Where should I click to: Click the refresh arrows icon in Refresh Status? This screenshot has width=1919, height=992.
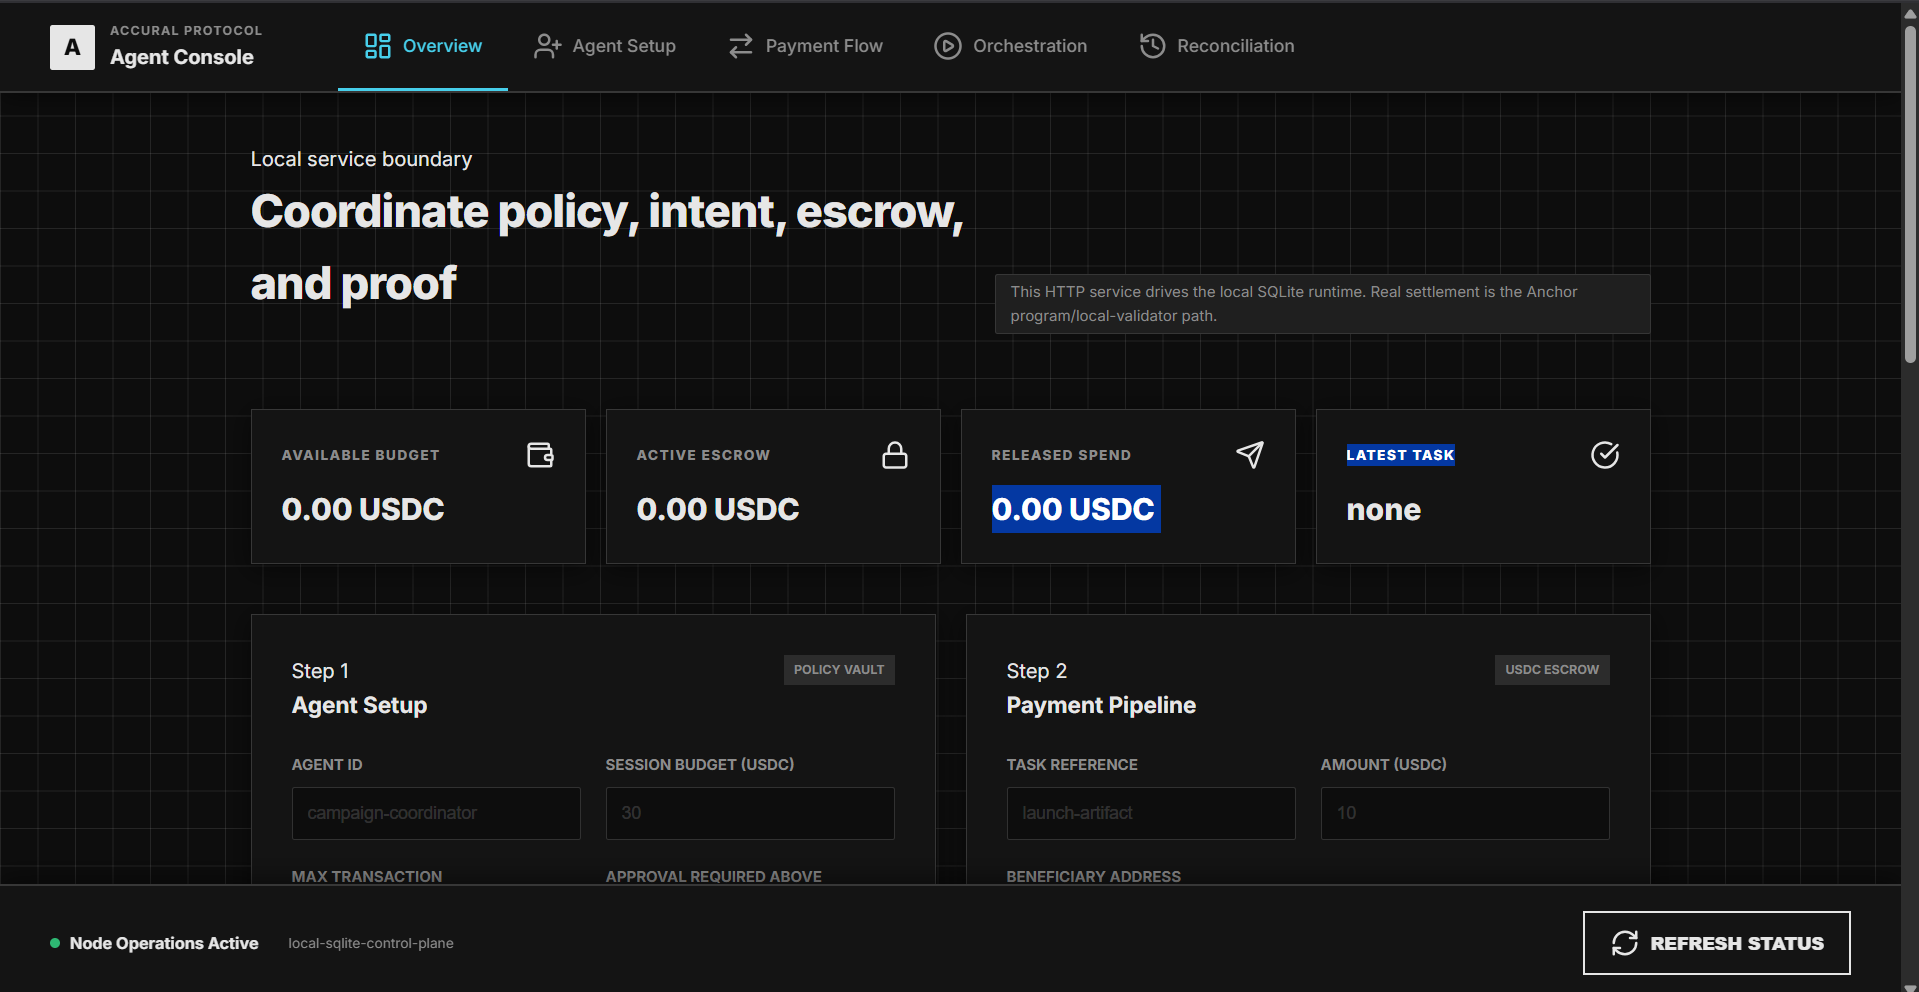point(1625,943)
